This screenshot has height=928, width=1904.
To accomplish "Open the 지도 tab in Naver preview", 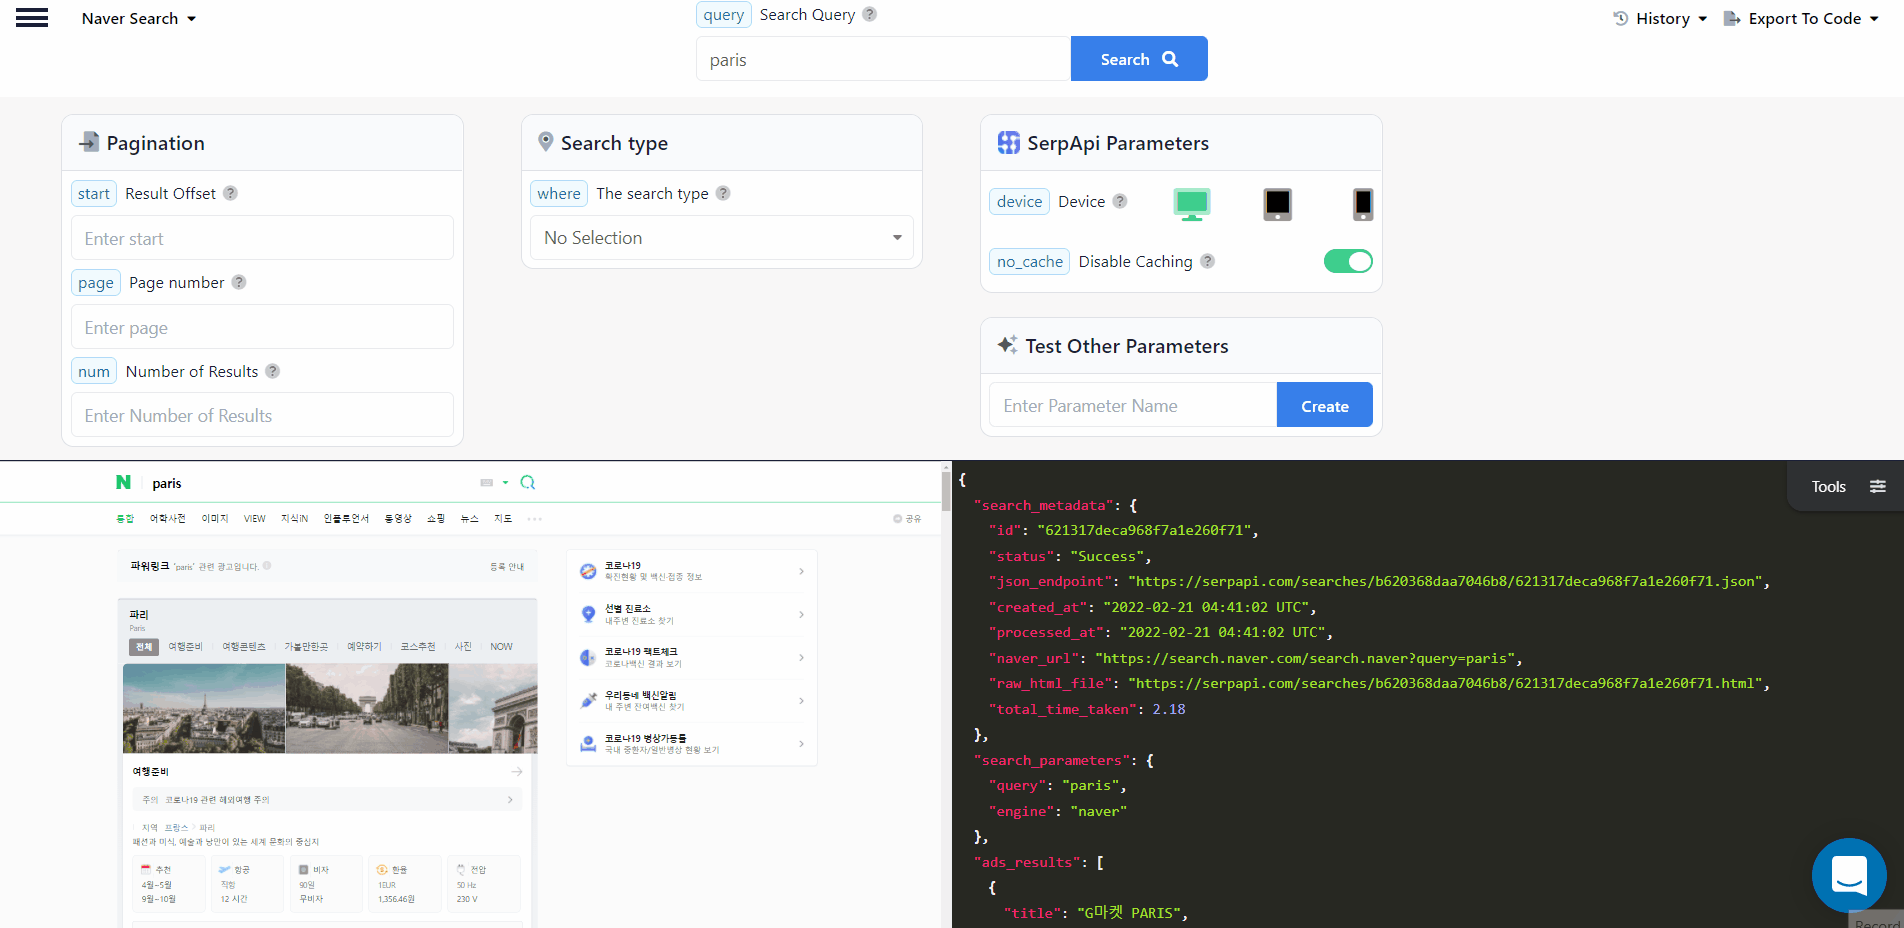I will (503, 518).
